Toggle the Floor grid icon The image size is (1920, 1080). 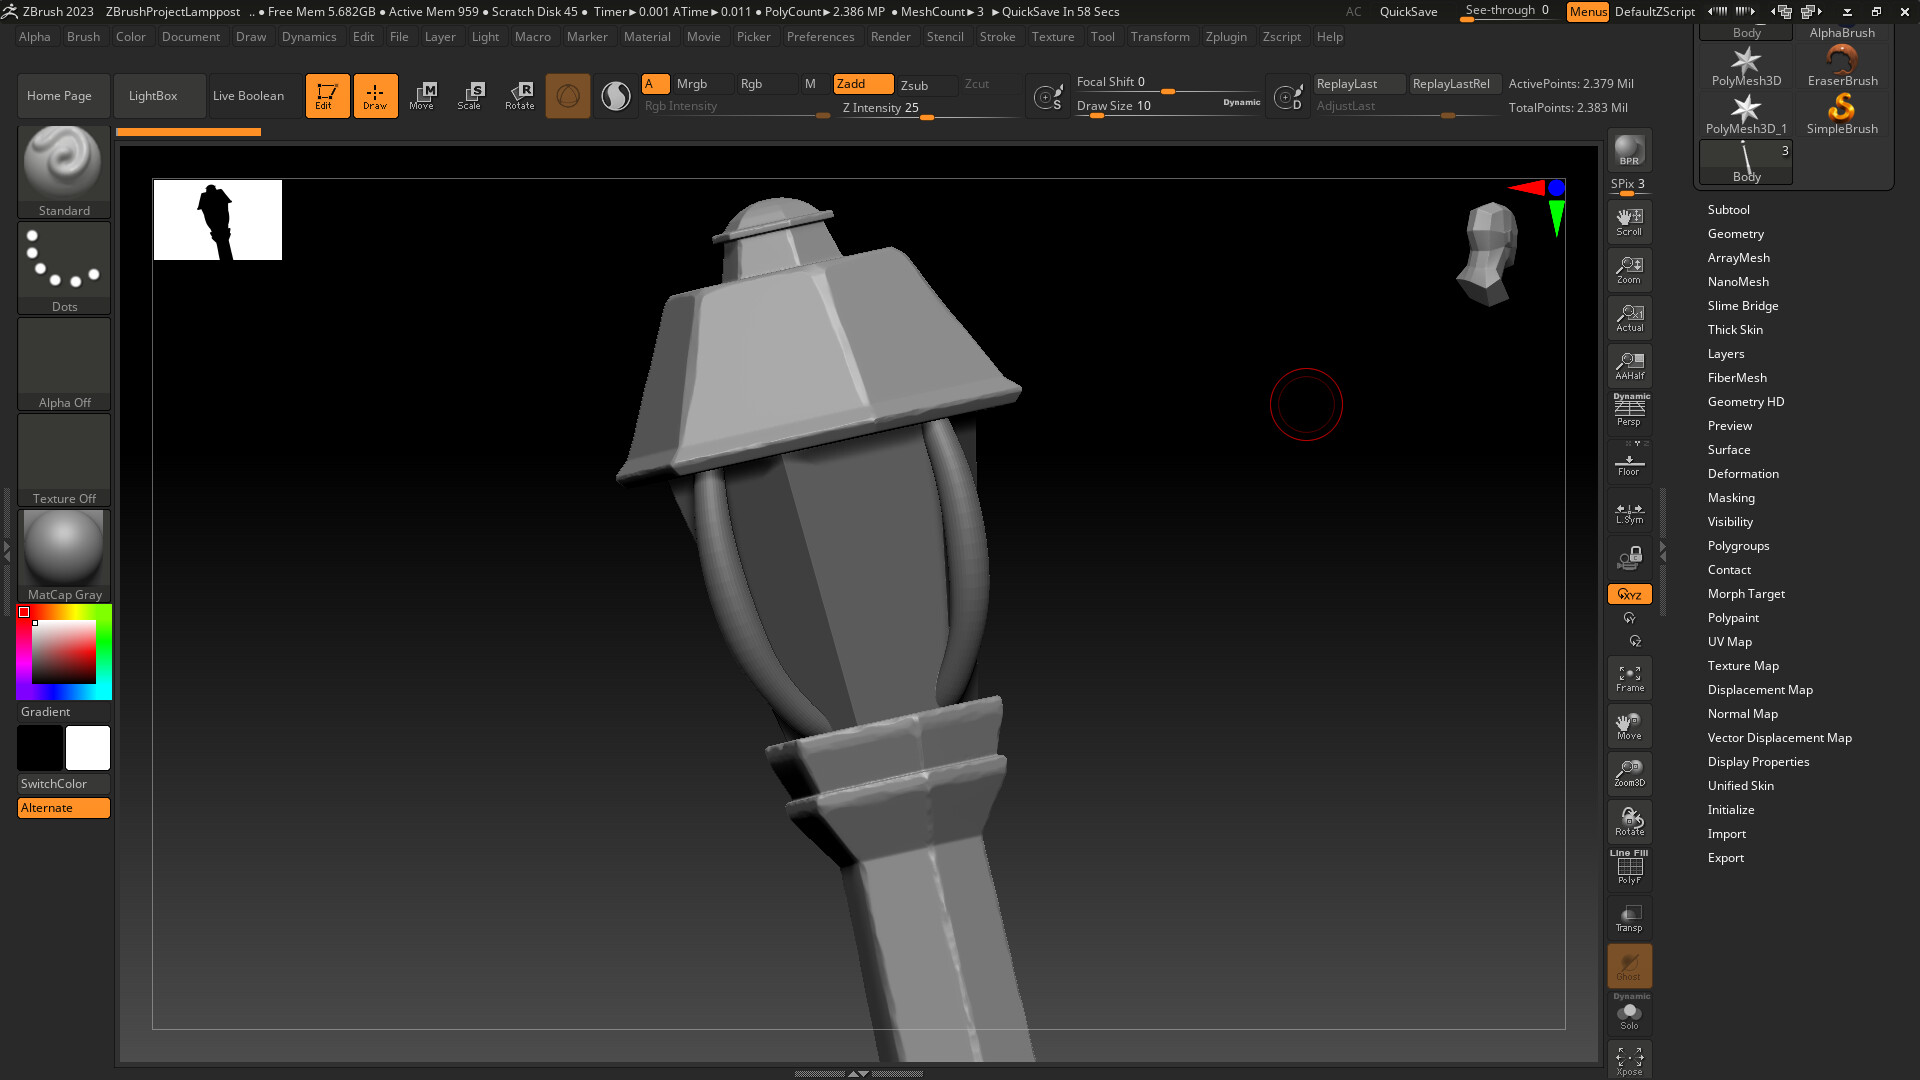coord(1629,464)
